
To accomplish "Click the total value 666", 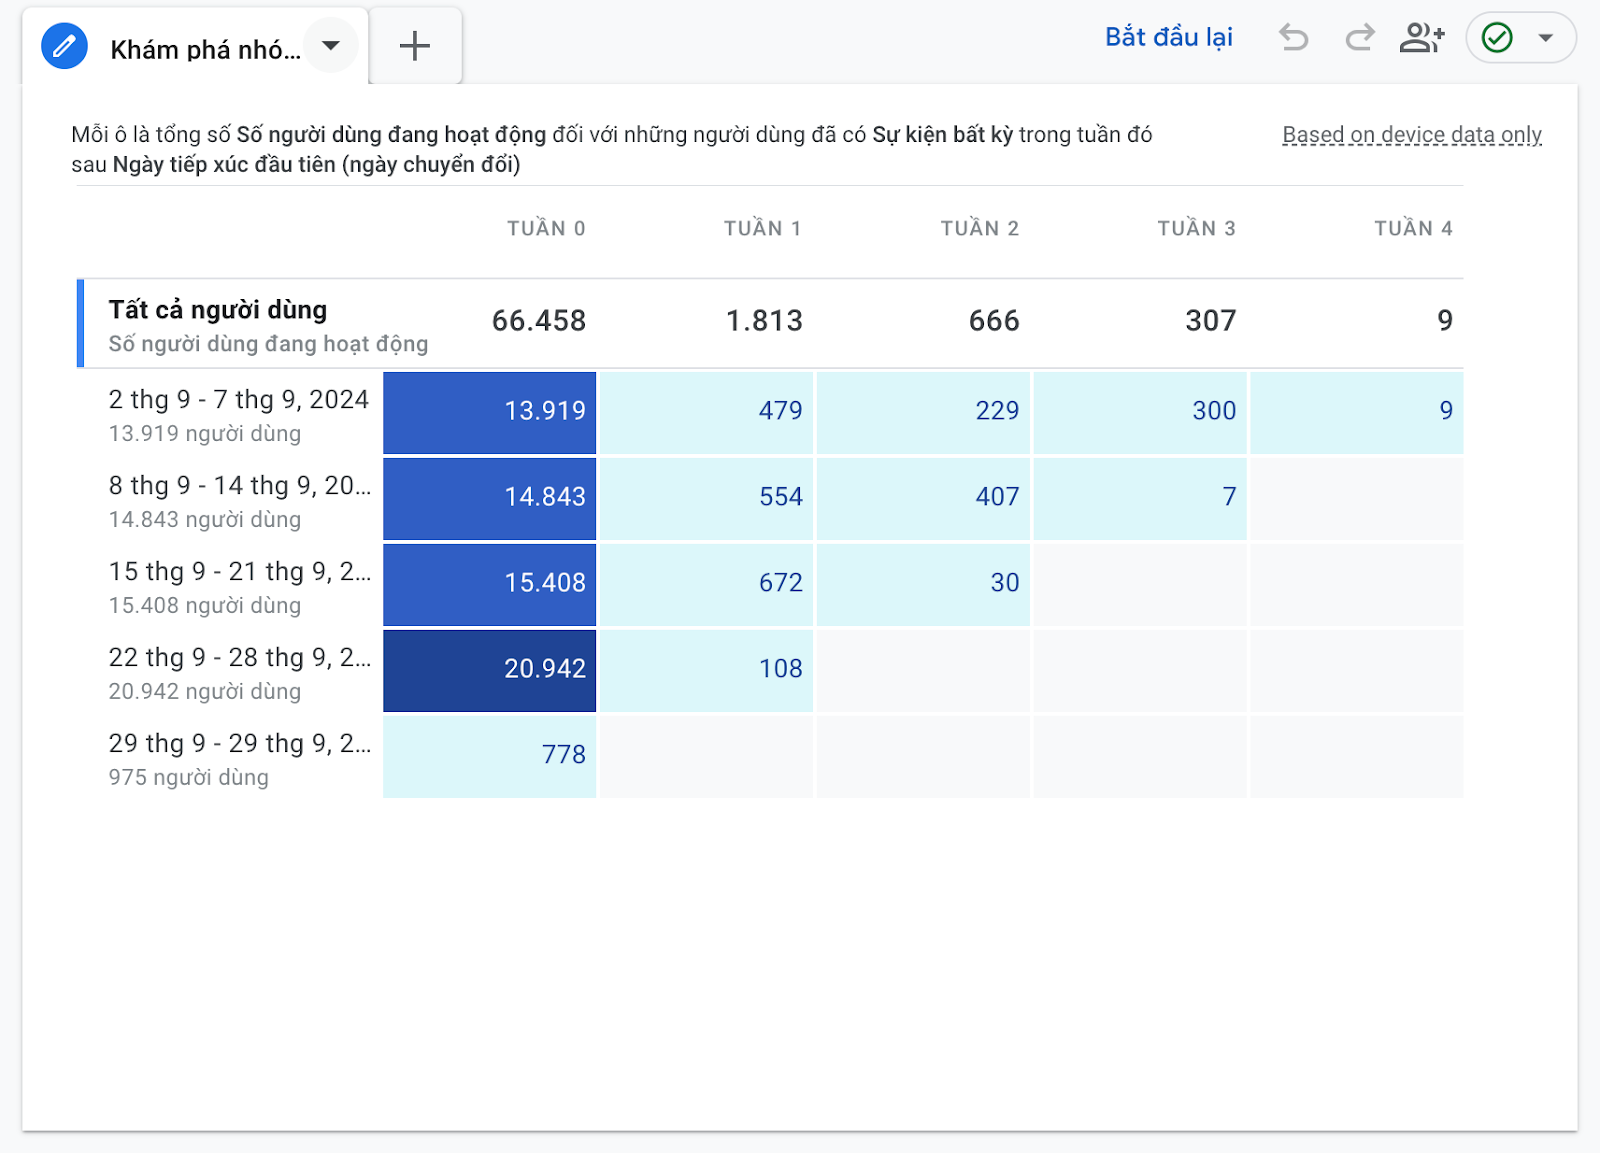I will coord(994,321).
